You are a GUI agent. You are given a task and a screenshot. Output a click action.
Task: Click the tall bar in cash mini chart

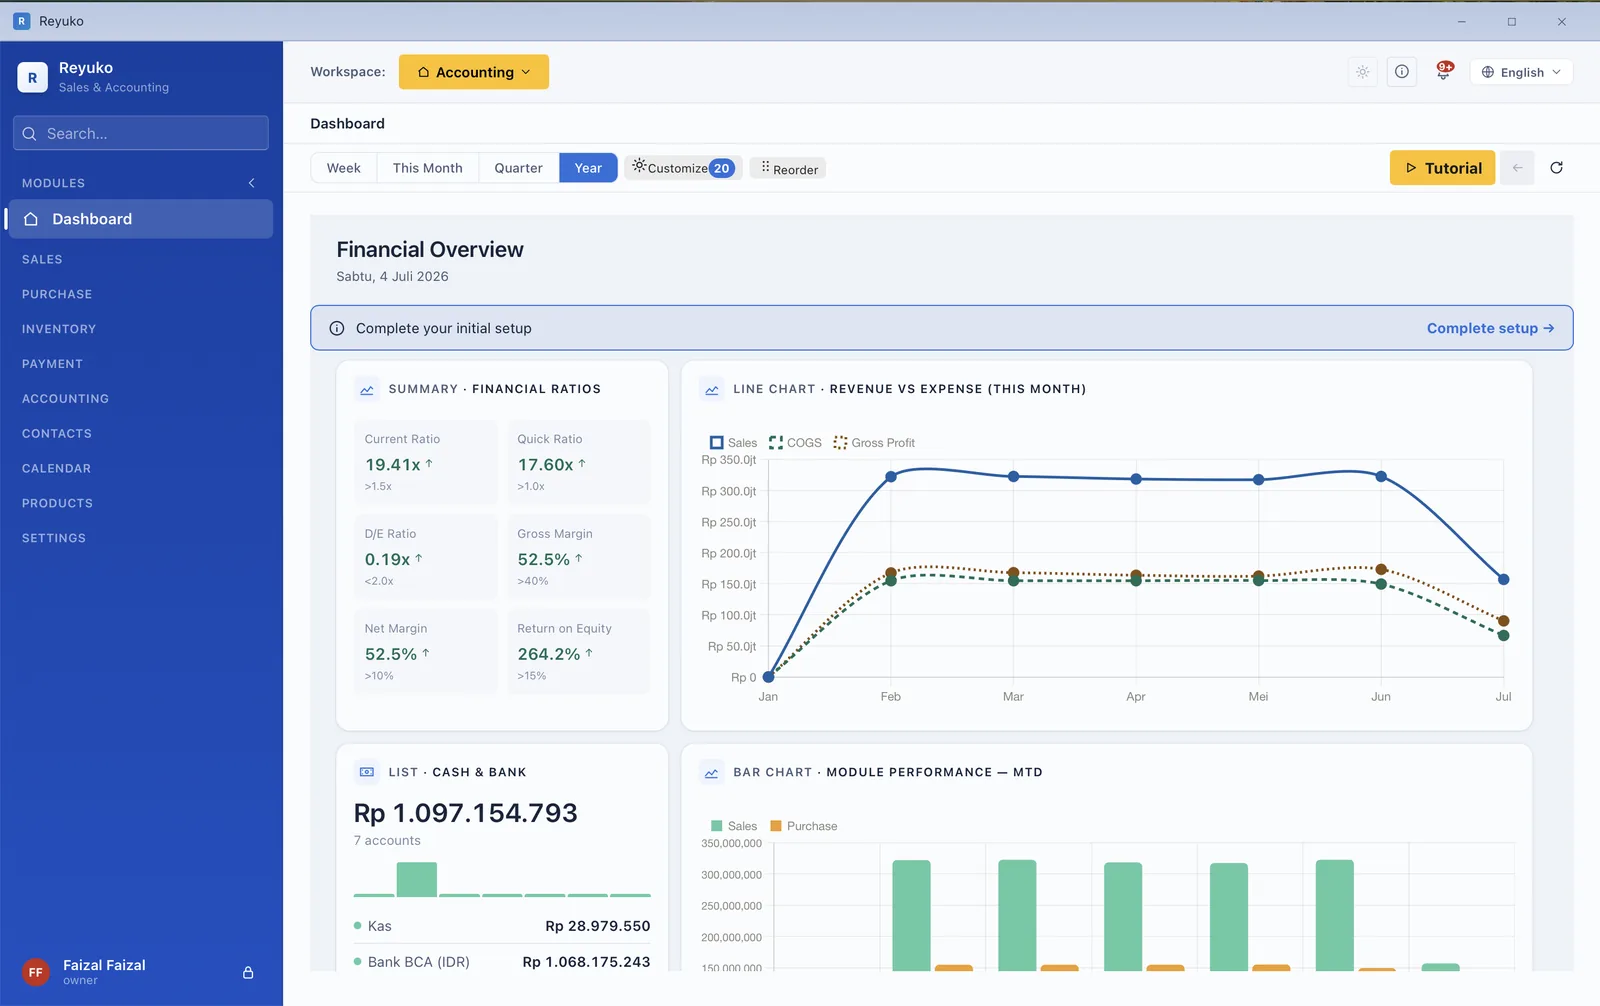(x=417, y=879)
